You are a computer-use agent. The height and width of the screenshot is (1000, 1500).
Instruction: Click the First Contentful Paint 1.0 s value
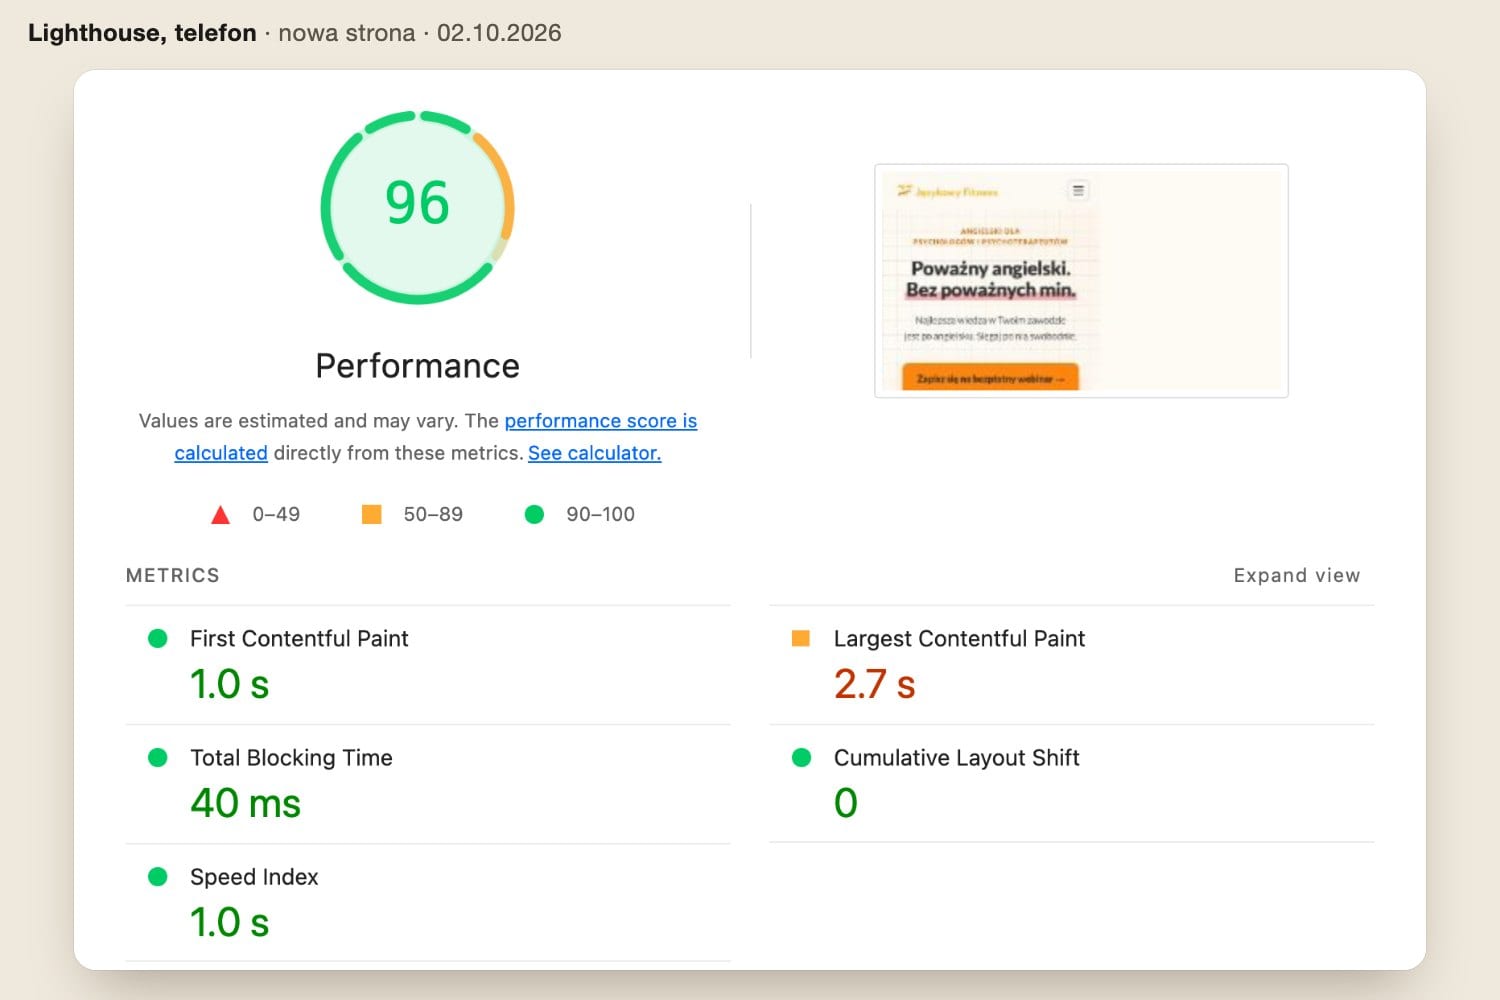pos(229,684)
